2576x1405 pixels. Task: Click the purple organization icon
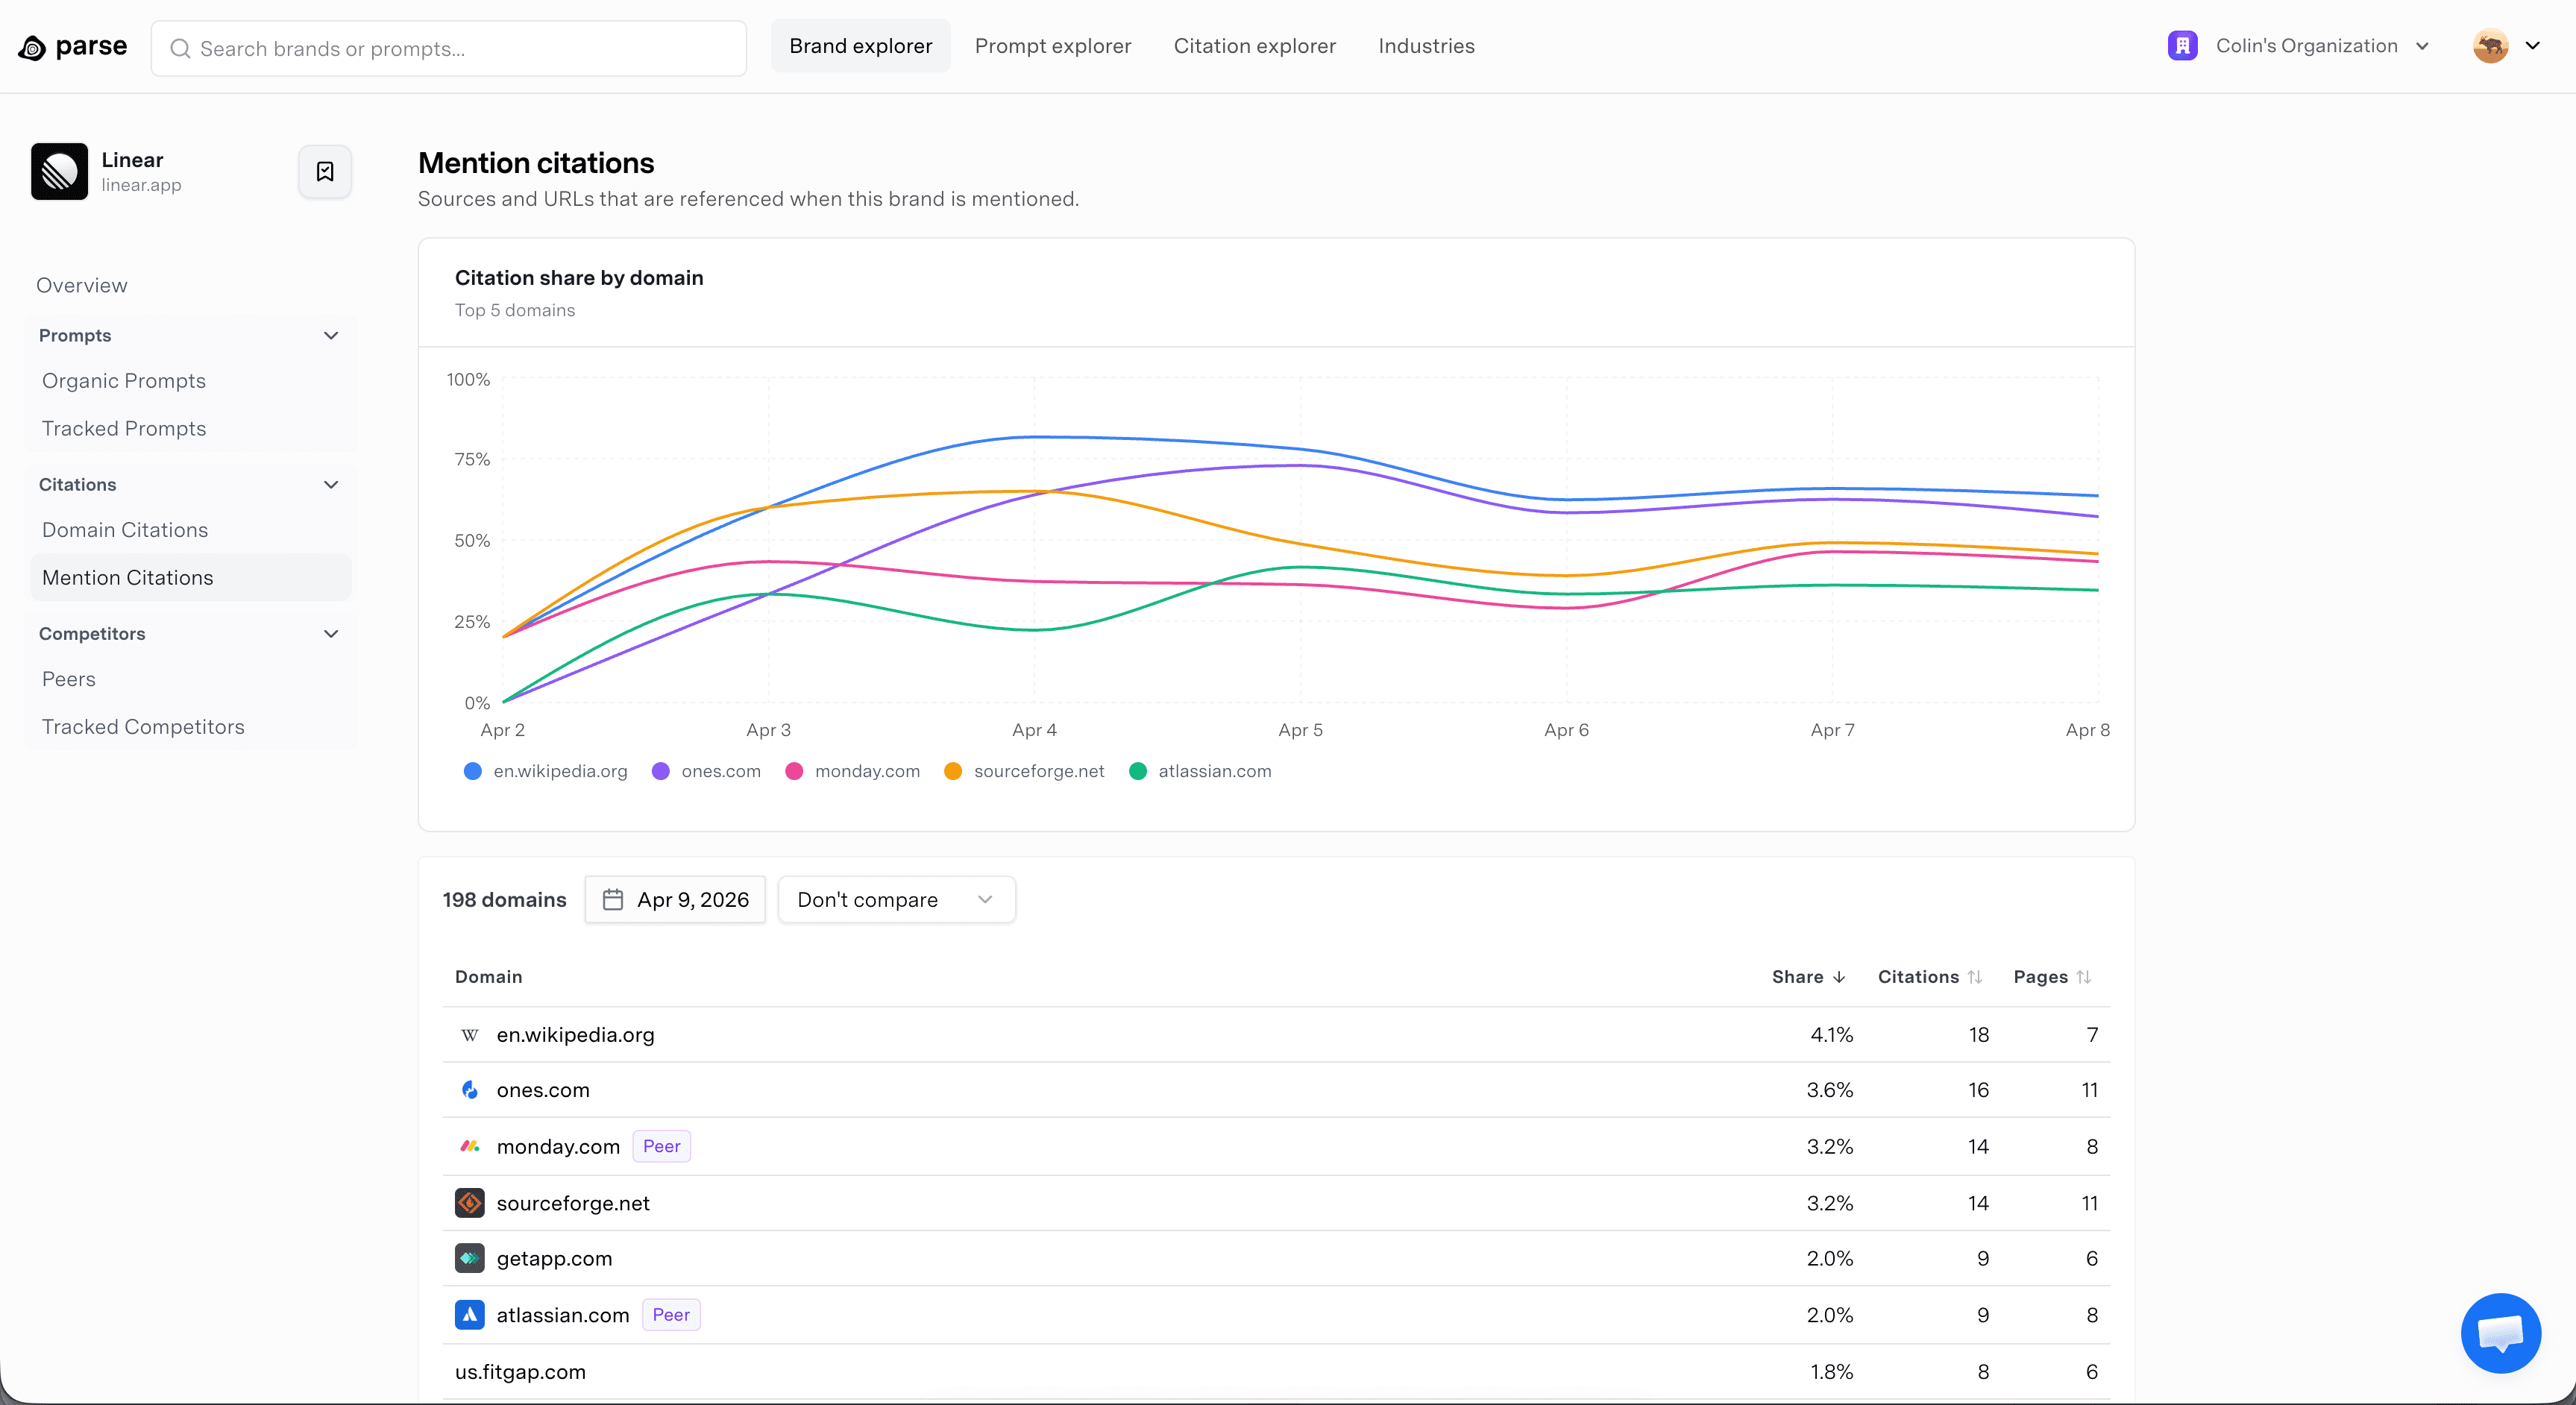point(2182,46)
